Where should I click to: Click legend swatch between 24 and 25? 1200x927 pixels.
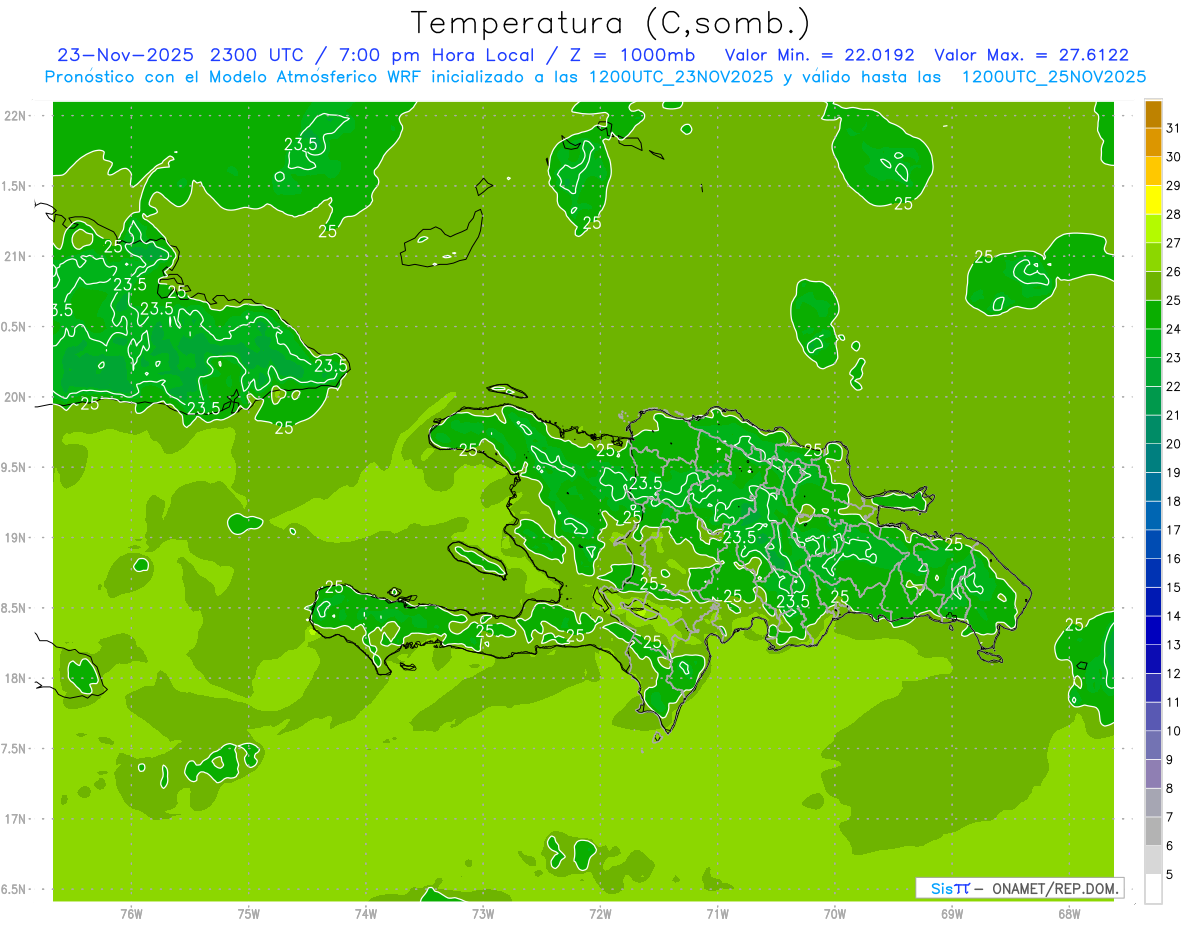pos(1153,314)
